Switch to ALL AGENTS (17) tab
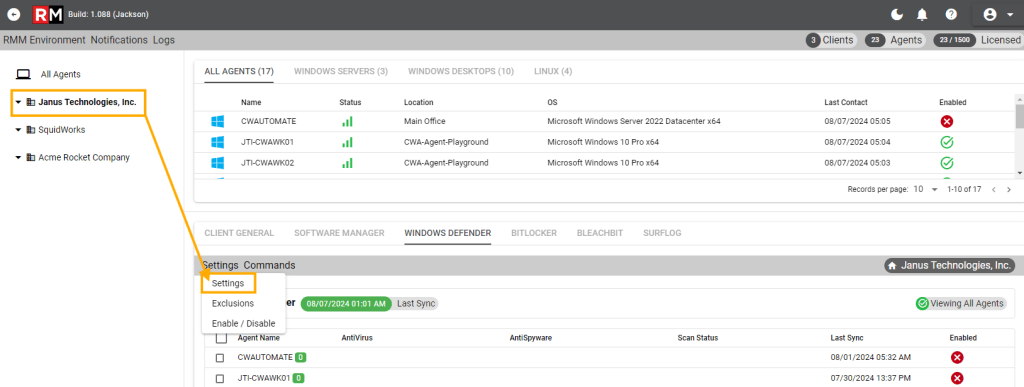Viewport: 1024px width, 387px height. pyautogui.click(x=239, y=71)
